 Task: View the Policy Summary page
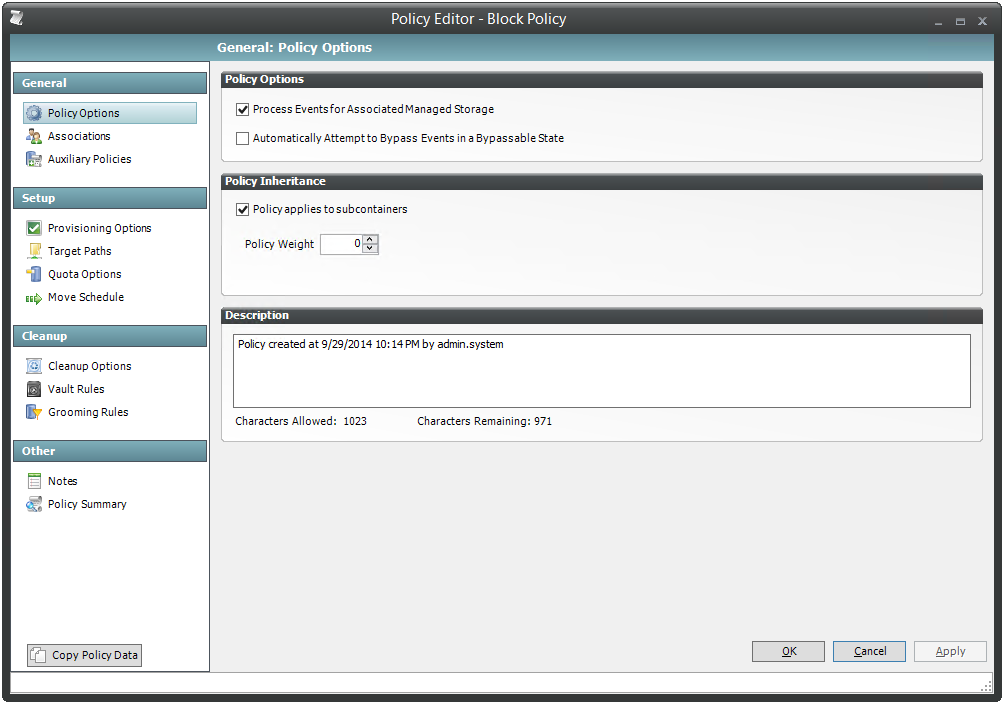(x=87, y=504)
